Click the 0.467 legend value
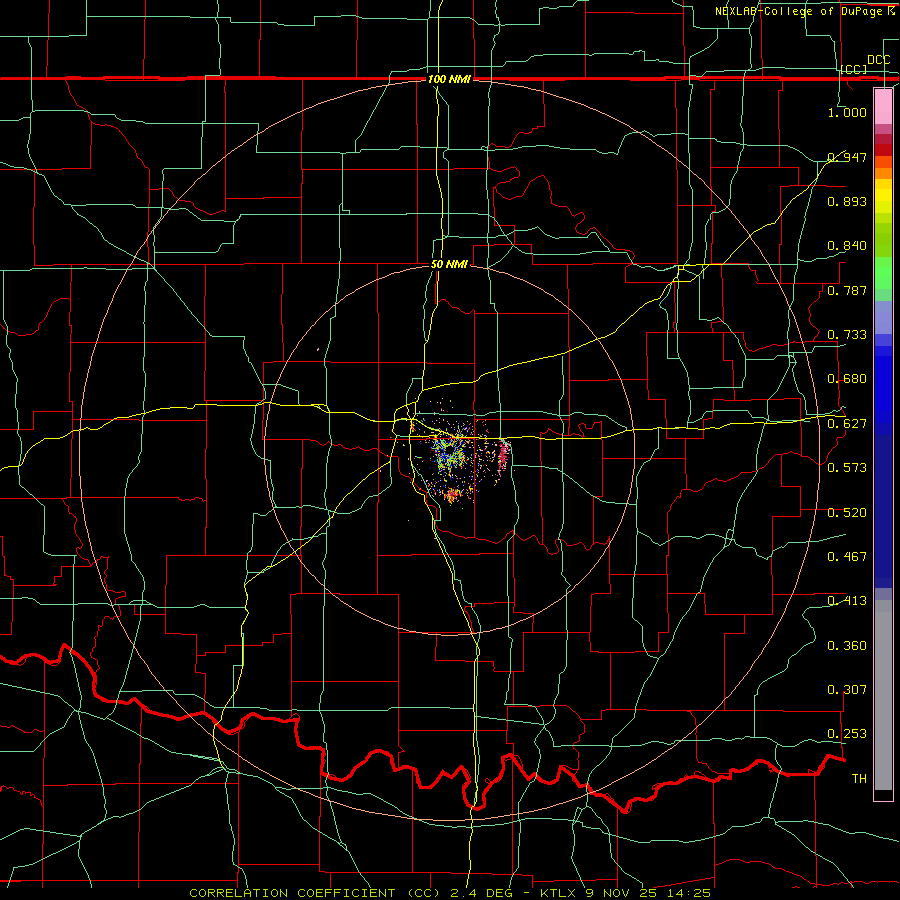 (847, 557)
